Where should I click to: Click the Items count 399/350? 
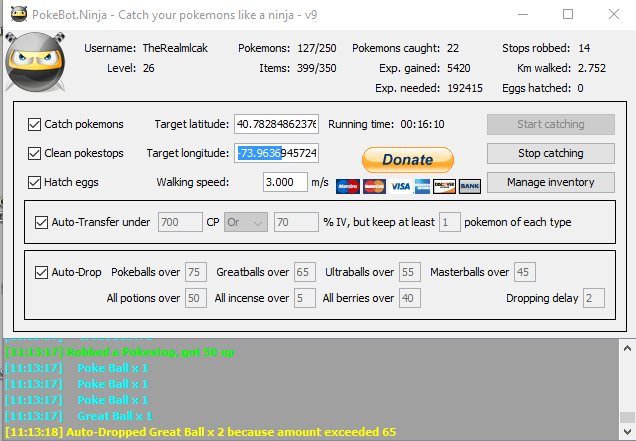317,68
